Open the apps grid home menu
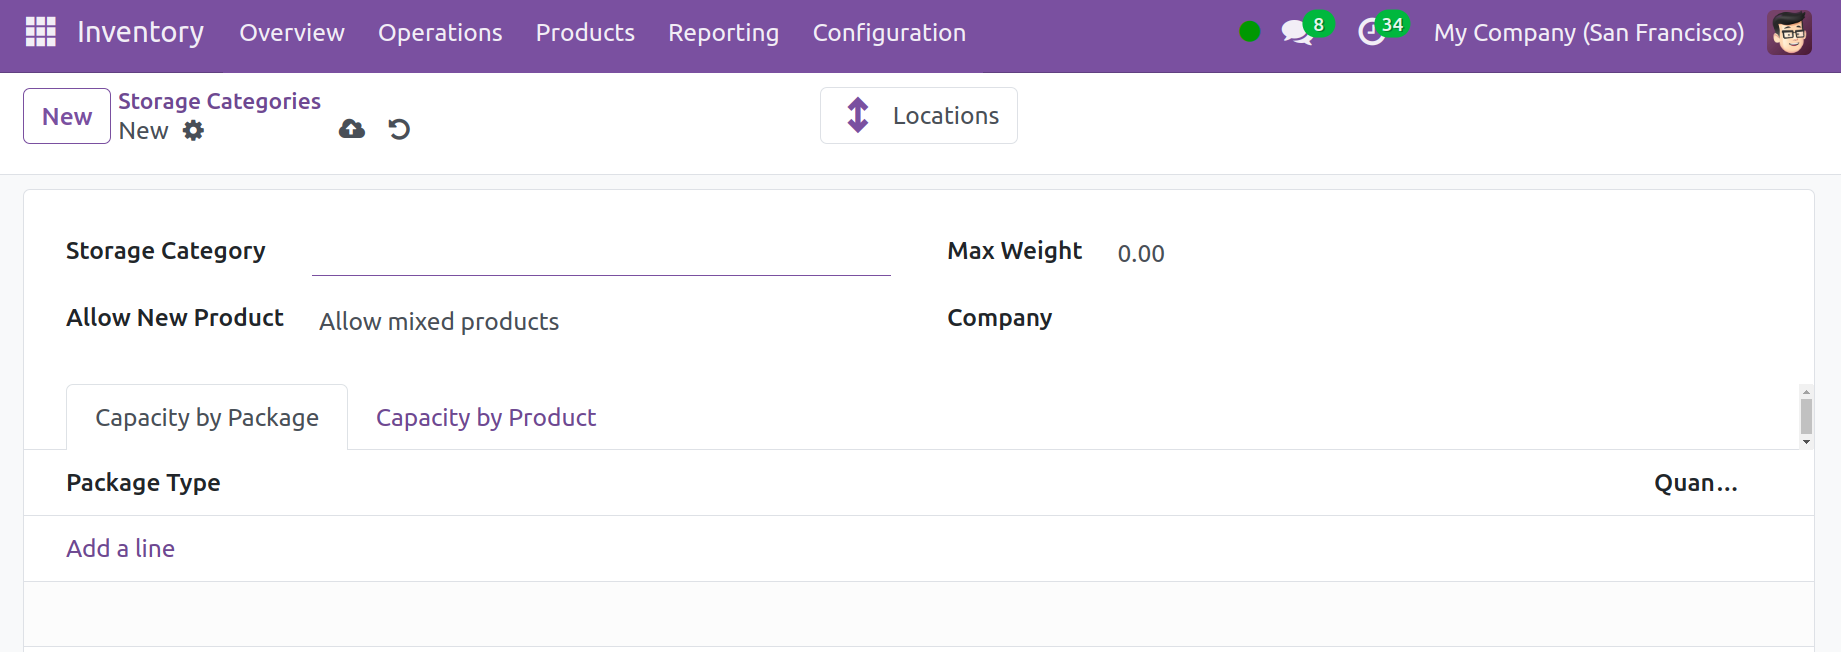The width and height of the screenshot is (1841, 652). click(40, 32)
